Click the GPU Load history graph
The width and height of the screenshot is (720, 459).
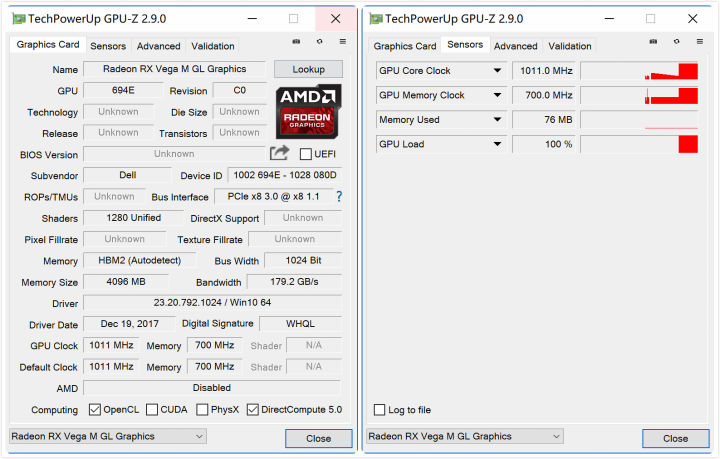640,144
